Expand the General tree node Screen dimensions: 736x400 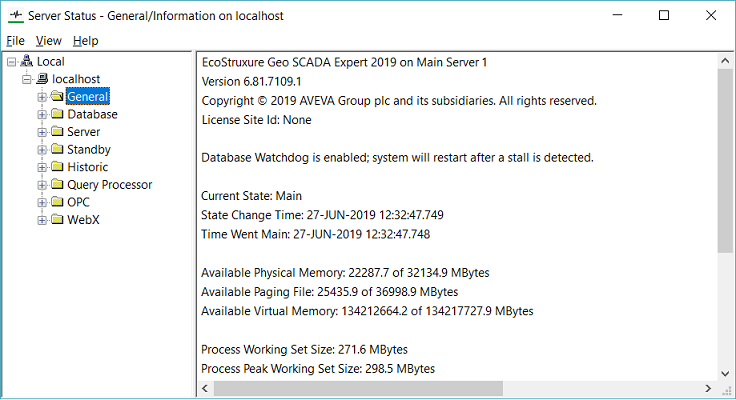click(x=42, y=97)
